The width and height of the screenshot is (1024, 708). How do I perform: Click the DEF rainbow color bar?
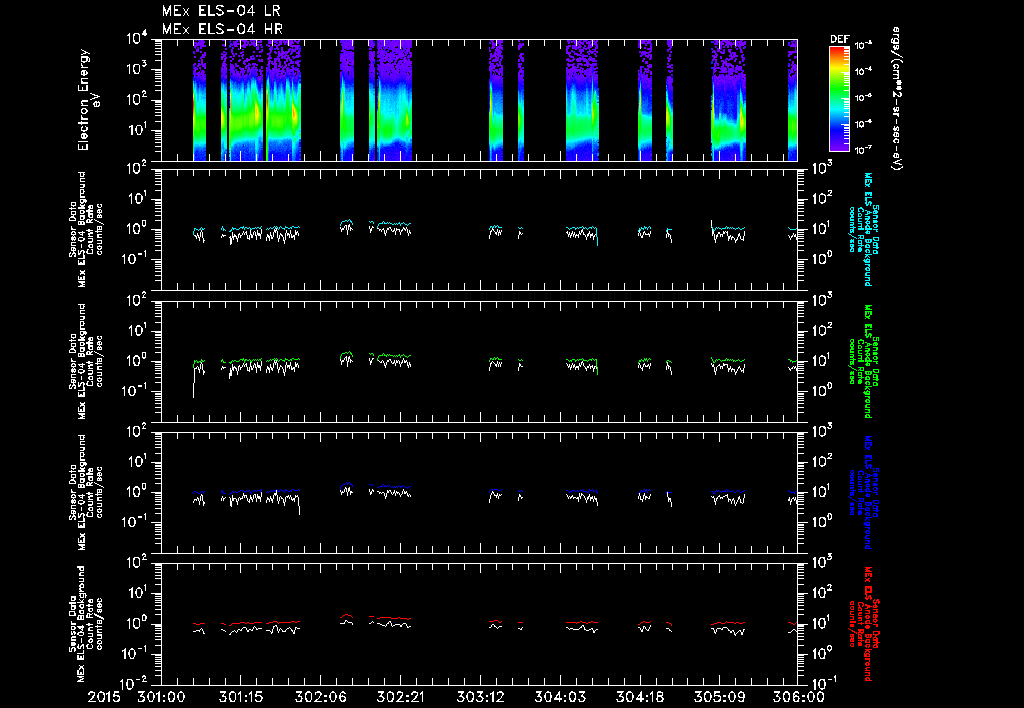click(x=839, y=99)
